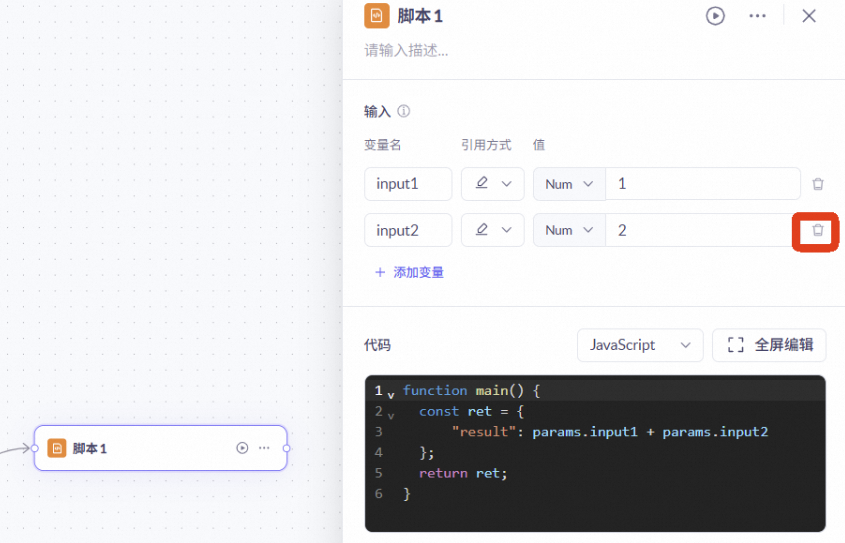Click the 代码 section label
845x543 pixels.
point(377,345)
